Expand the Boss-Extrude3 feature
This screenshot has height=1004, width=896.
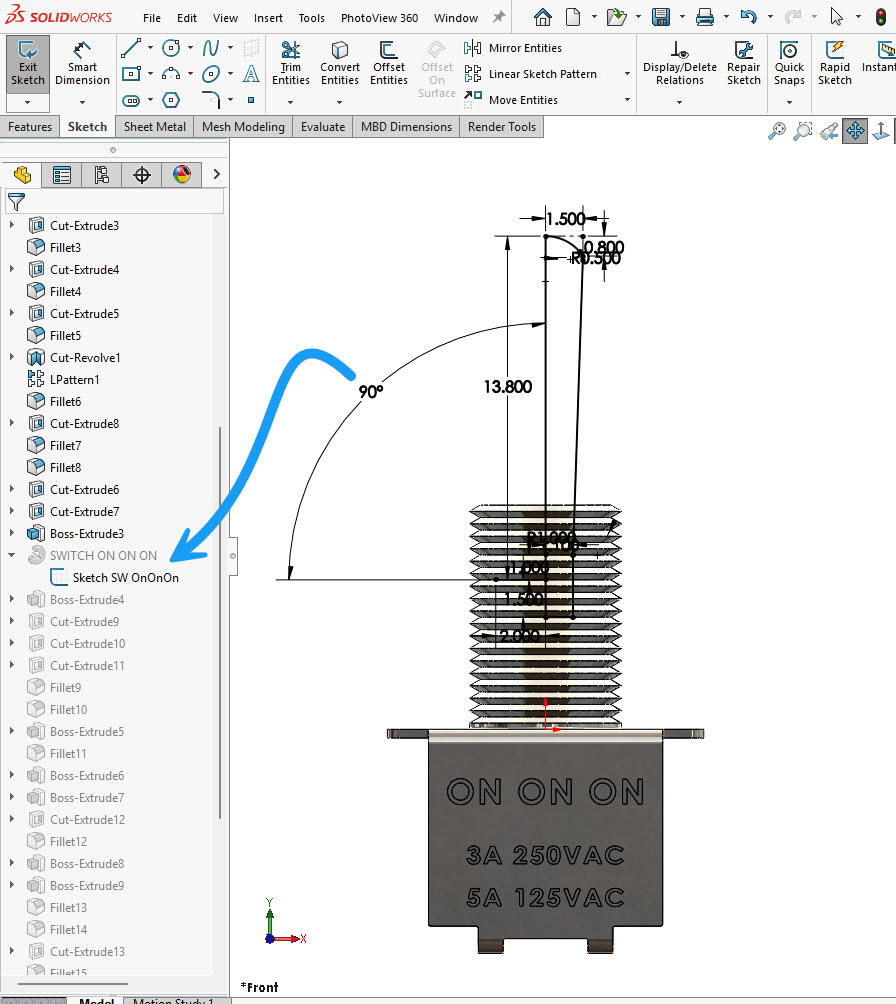[12, 533]
